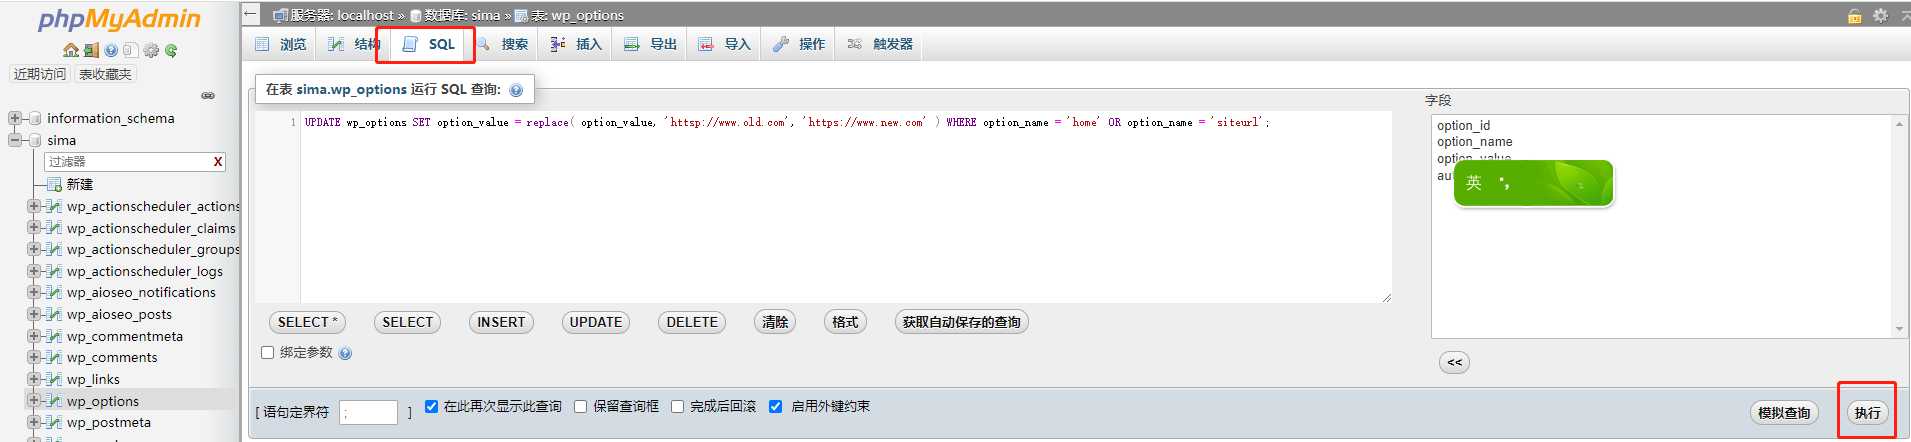The width and height of the screenshot is (1911, 442).
Task: Expand the information_schema database node
Action: (15, 118)
